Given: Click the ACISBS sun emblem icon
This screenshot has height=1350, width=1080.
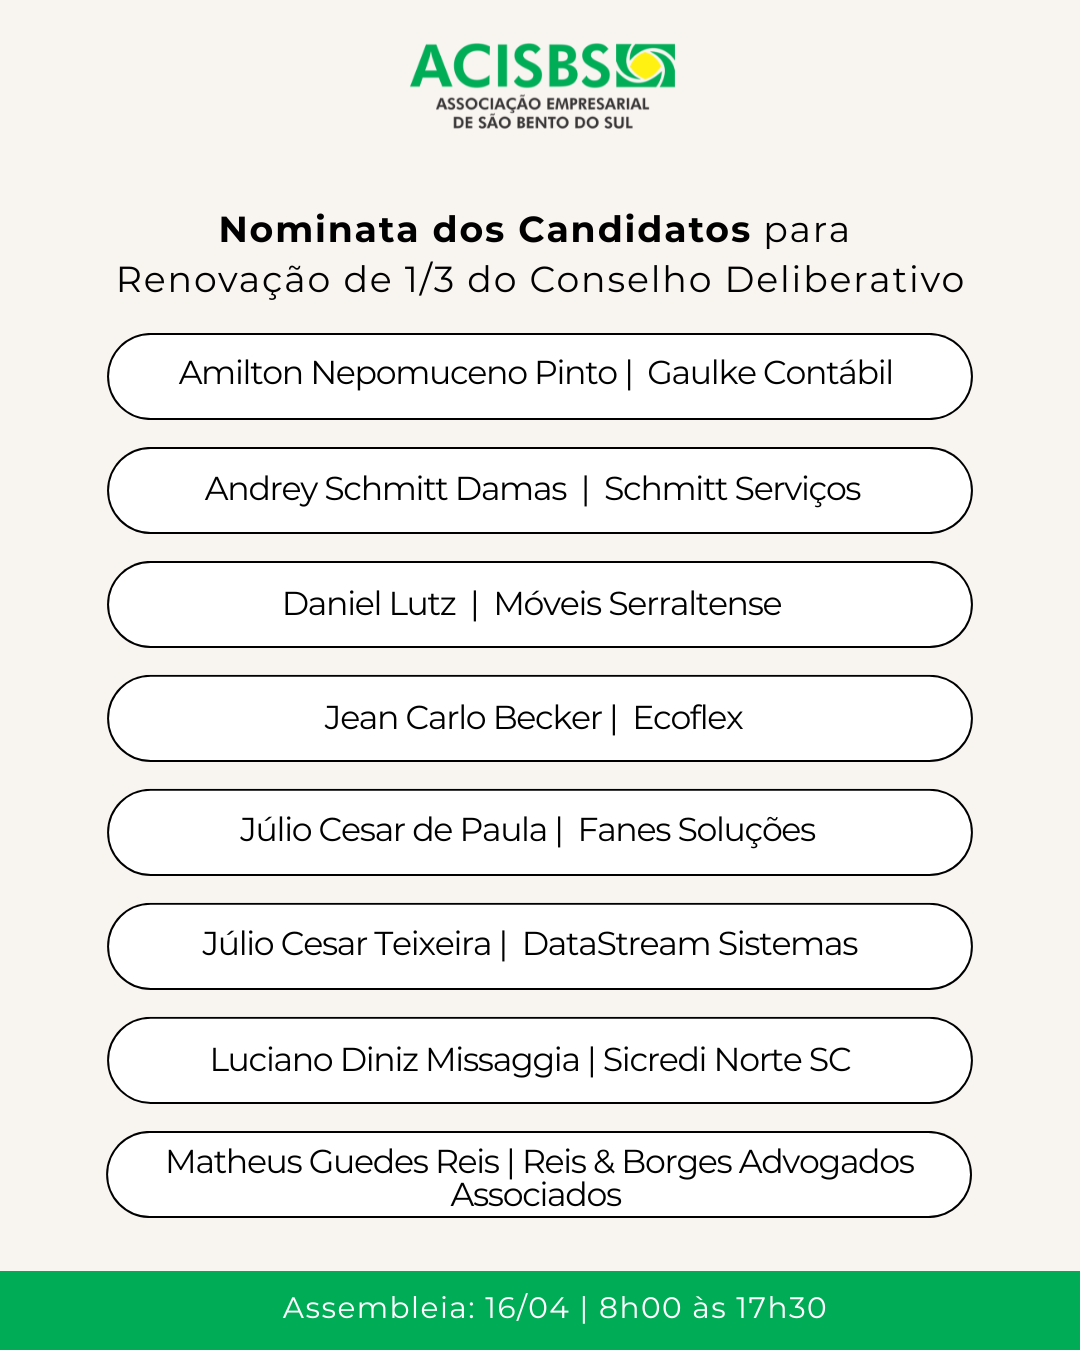Looking at the screenshot, I should pos(646,65).
